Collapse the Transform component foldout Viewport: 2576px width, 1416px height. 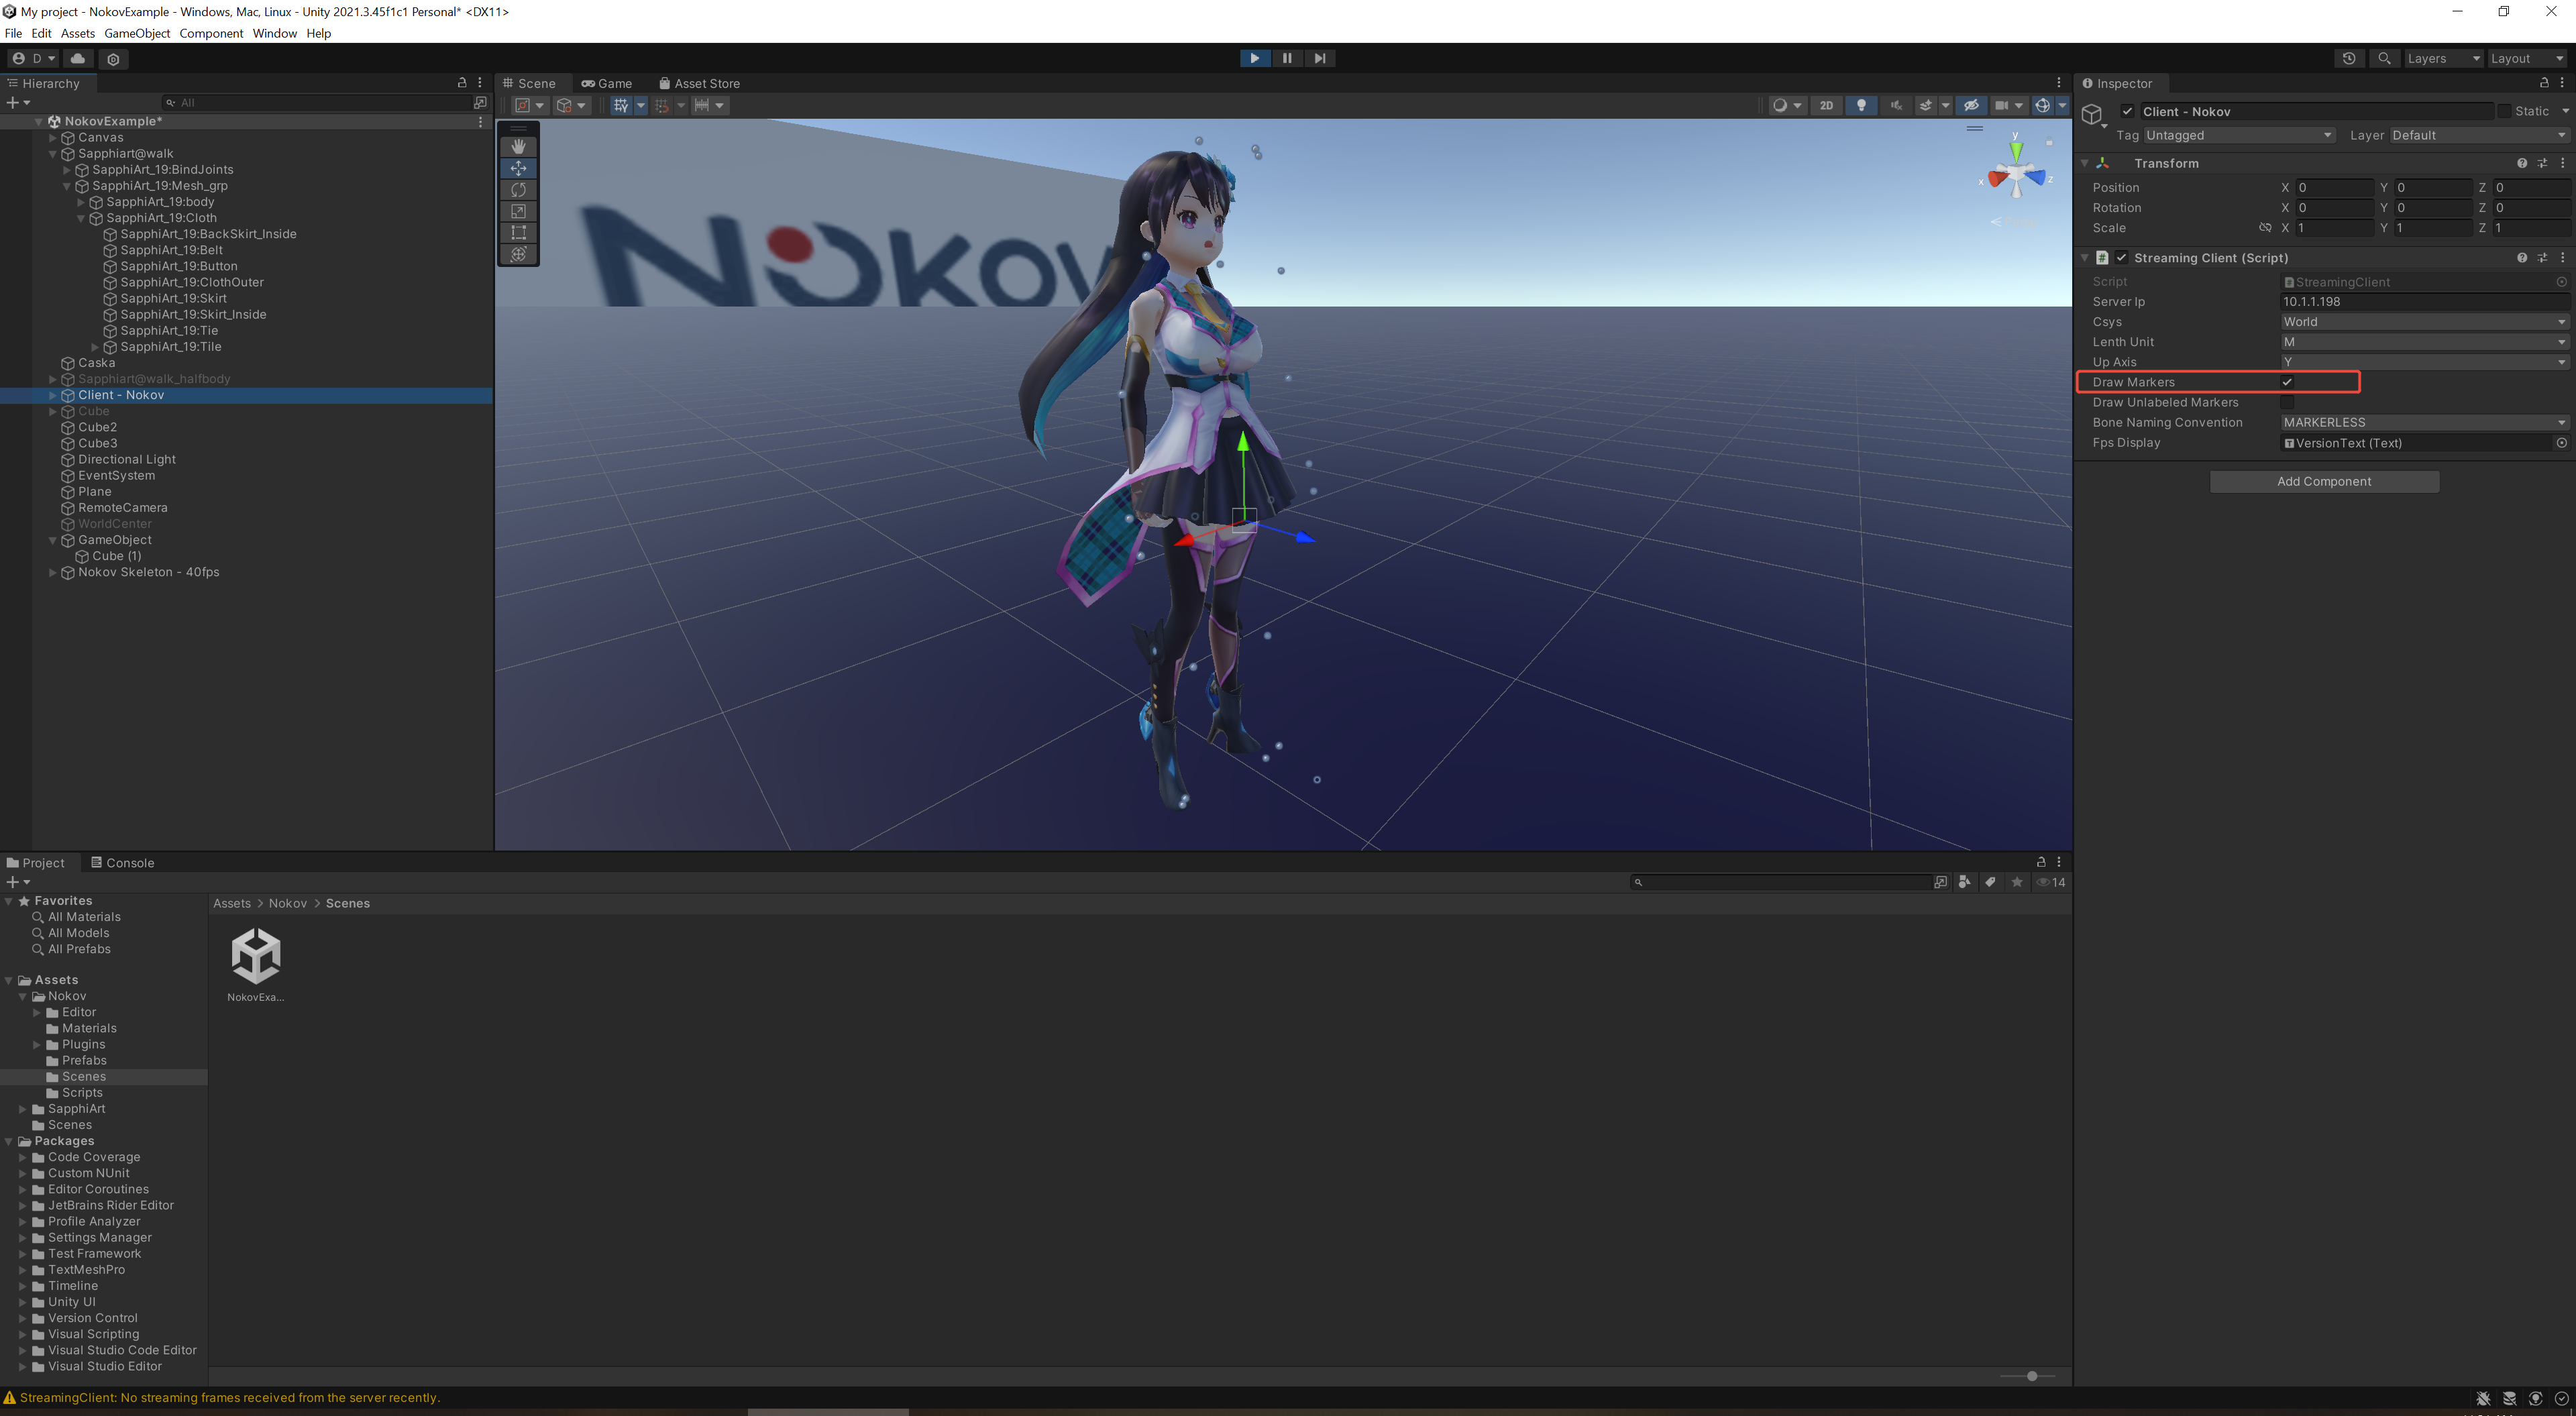(x=2086, y=163)
